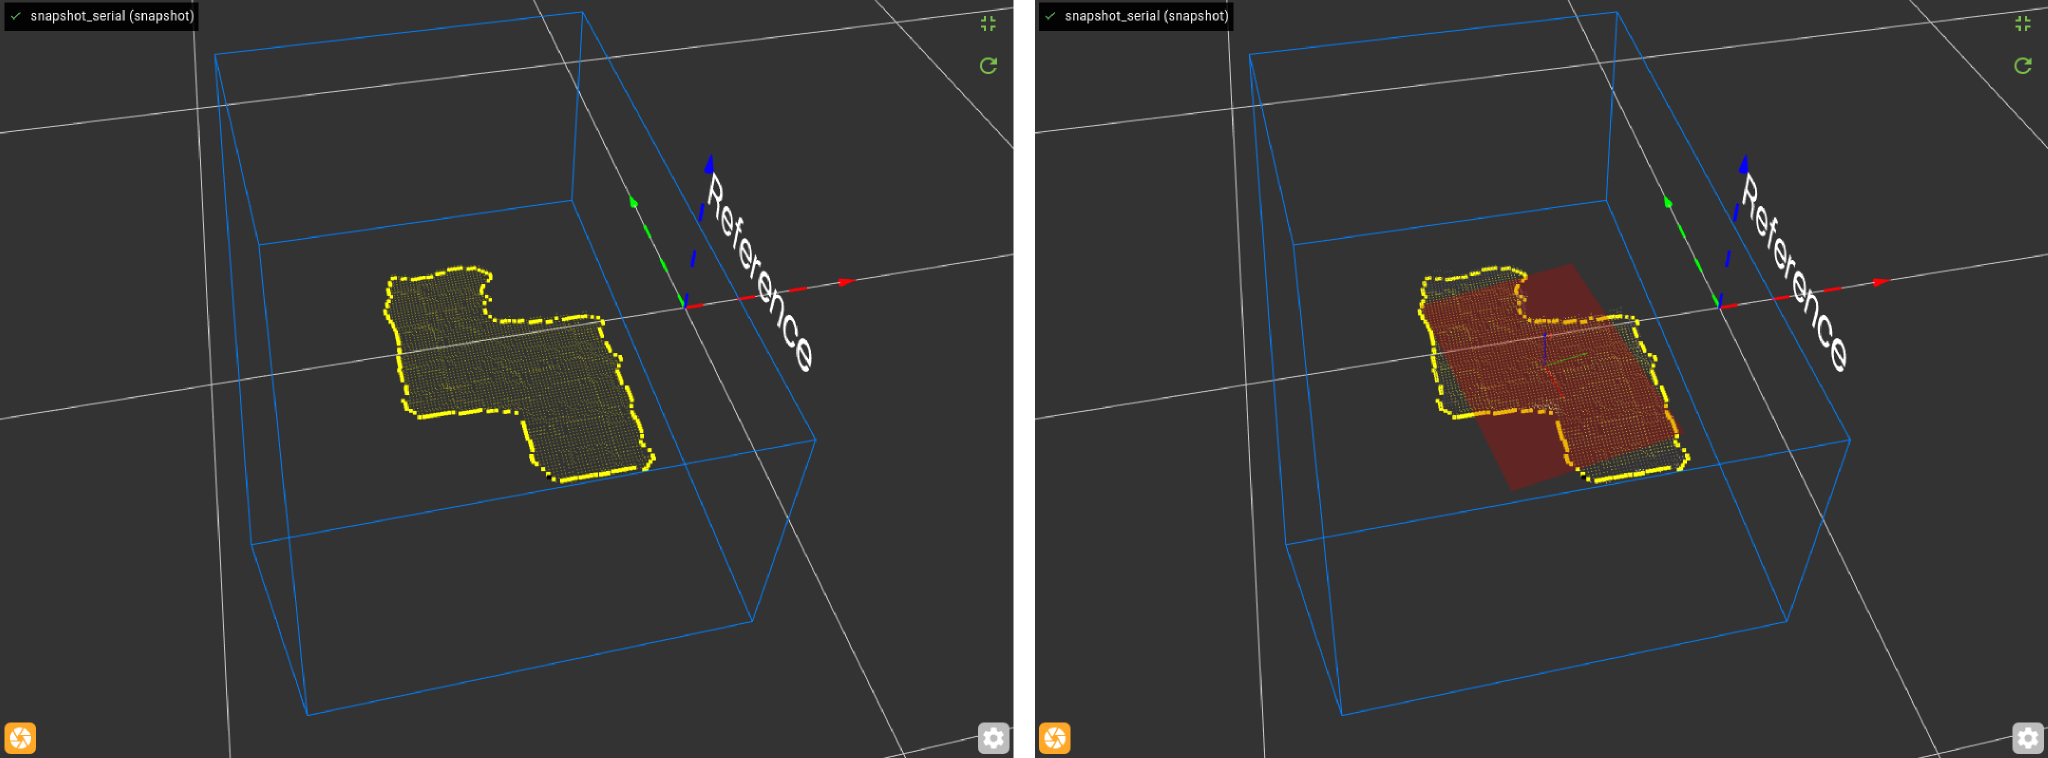The width and height of the screenshot is (2048, 758).
Task: Select the snapshot_serial (snapshot) label in left viewer
Action: (x=112, y=16)
